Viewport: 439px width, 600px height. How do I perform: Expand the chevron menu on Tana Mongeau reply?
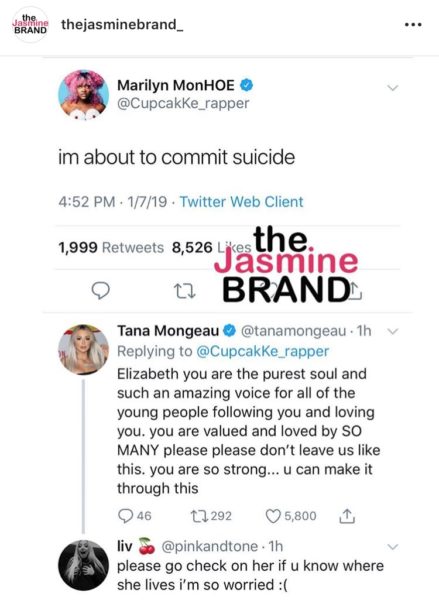pyautogui.click(x=393, y=331)
